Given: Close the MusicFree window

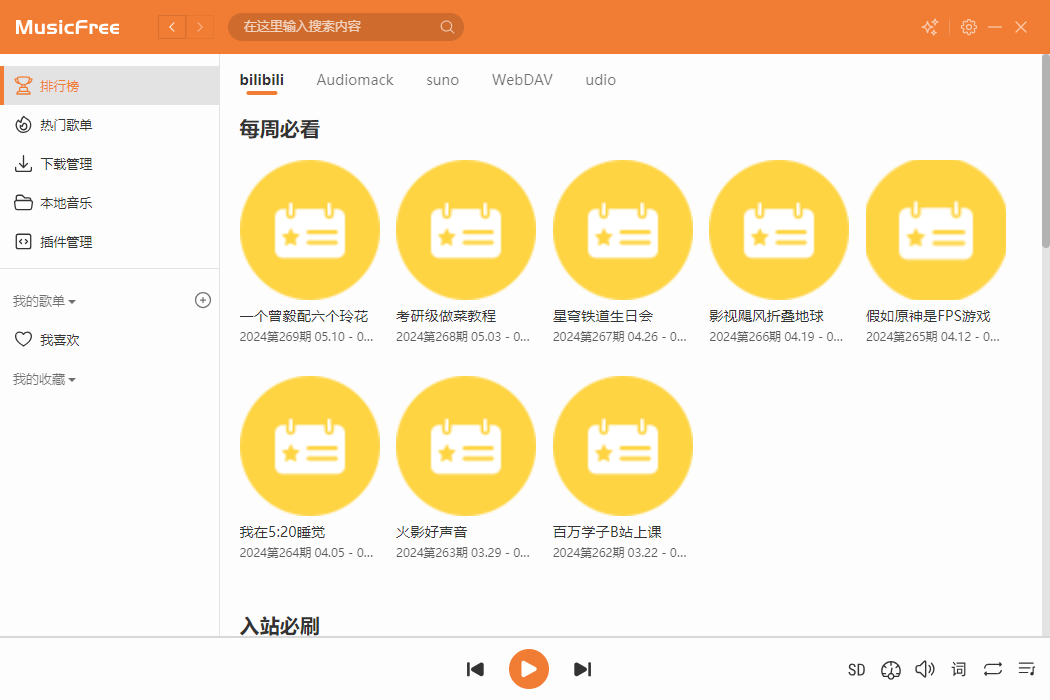Looking at the screenshot, I should coord(1021,27).
